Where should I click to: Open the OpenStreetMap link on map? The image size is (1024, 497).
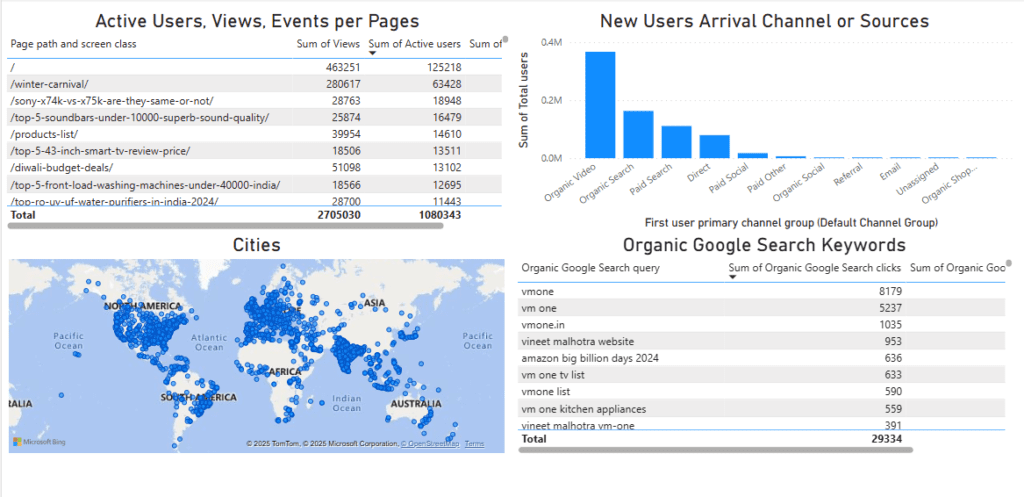[x=430, y=444]
